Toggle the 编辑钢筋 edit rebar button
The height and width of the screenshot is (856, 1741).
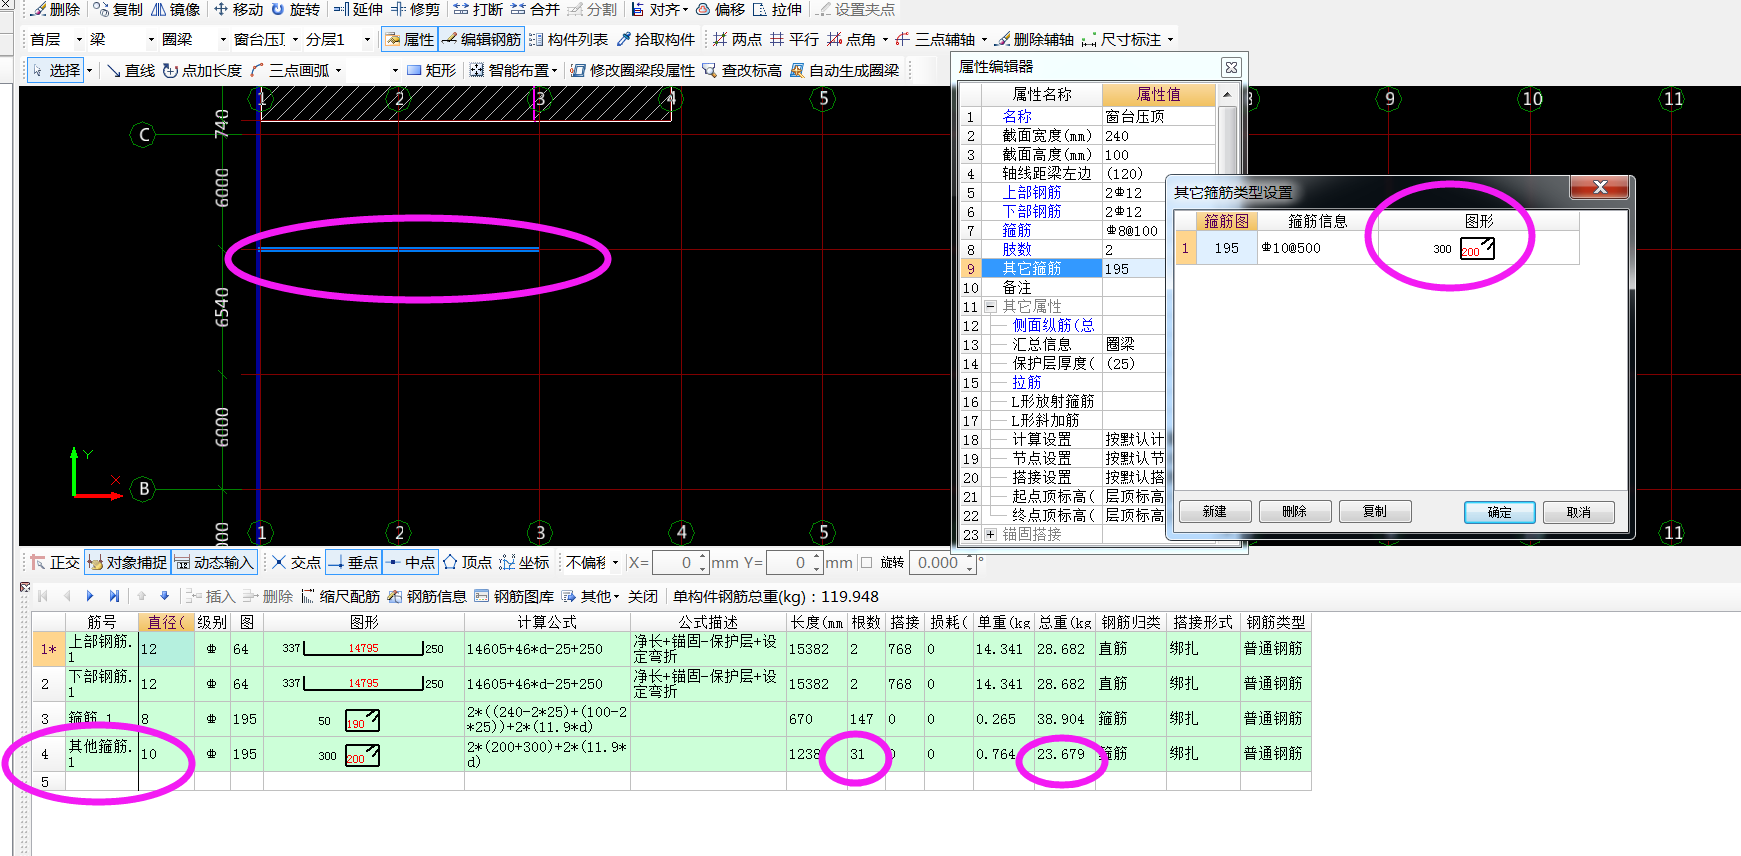[481, 39]
